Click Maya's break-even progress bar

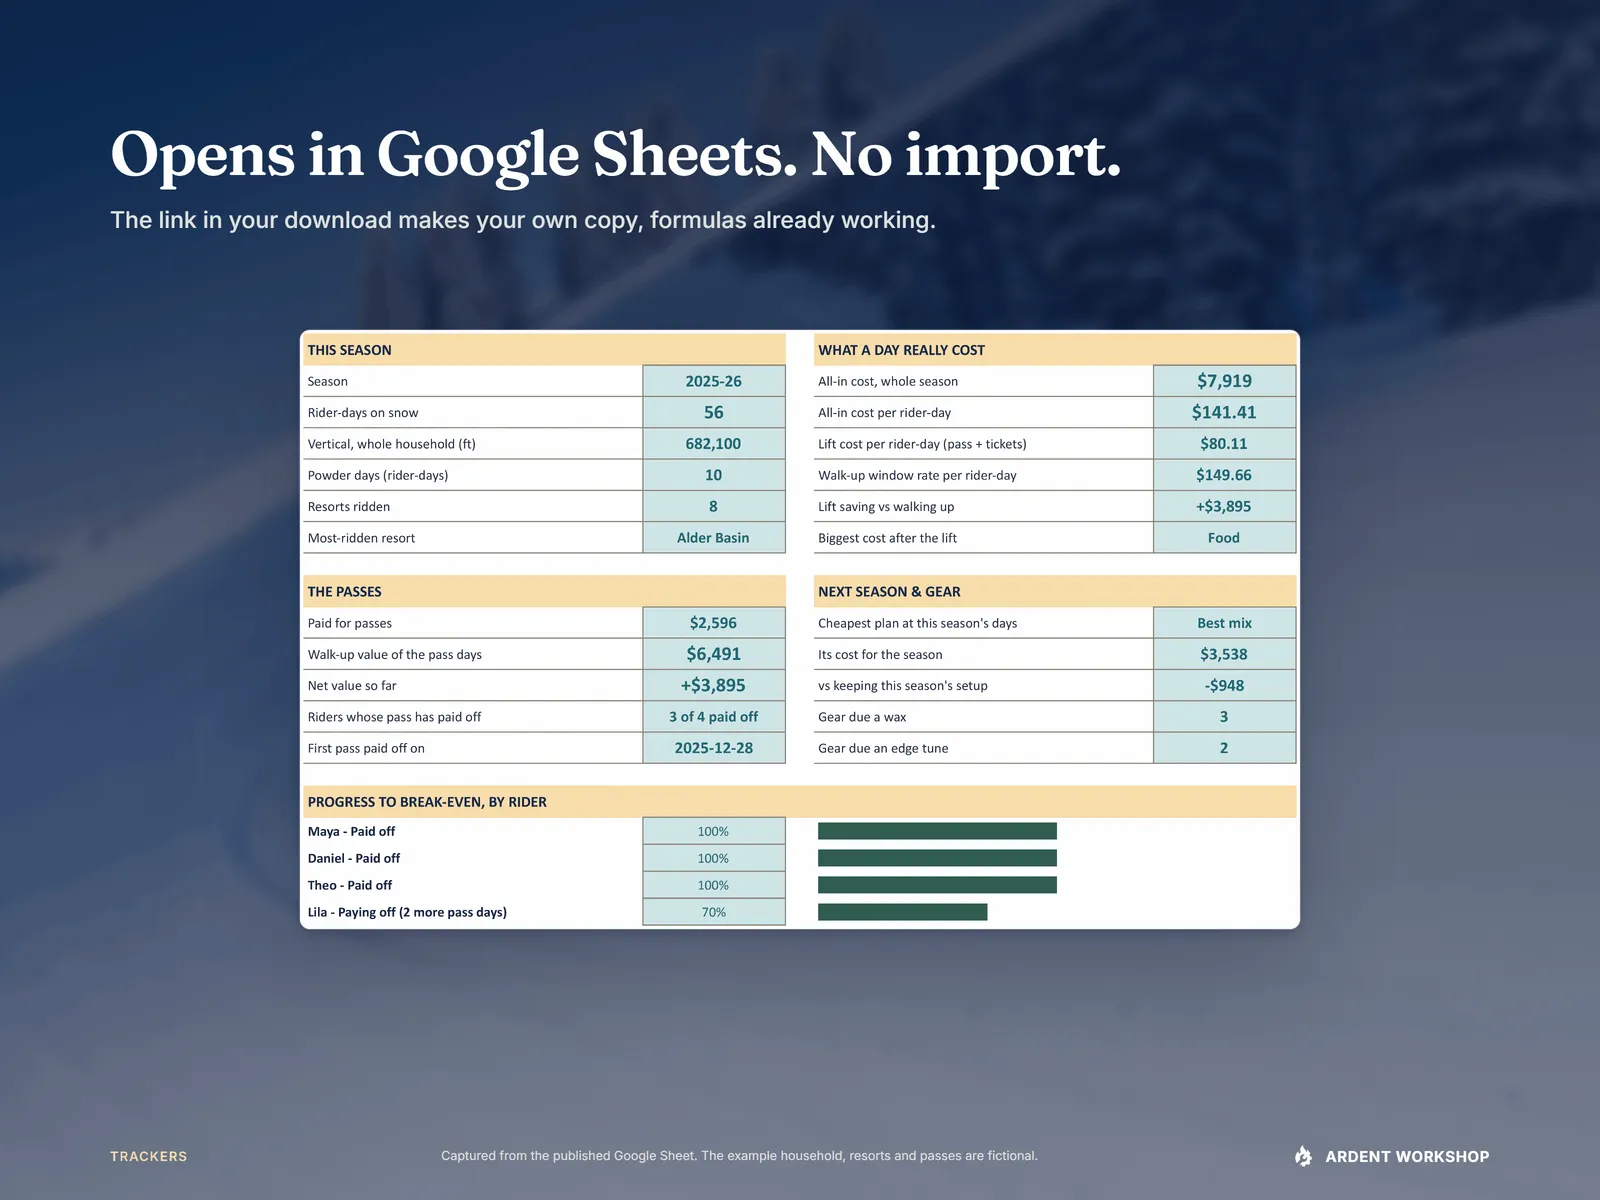[x=937, y=831]
